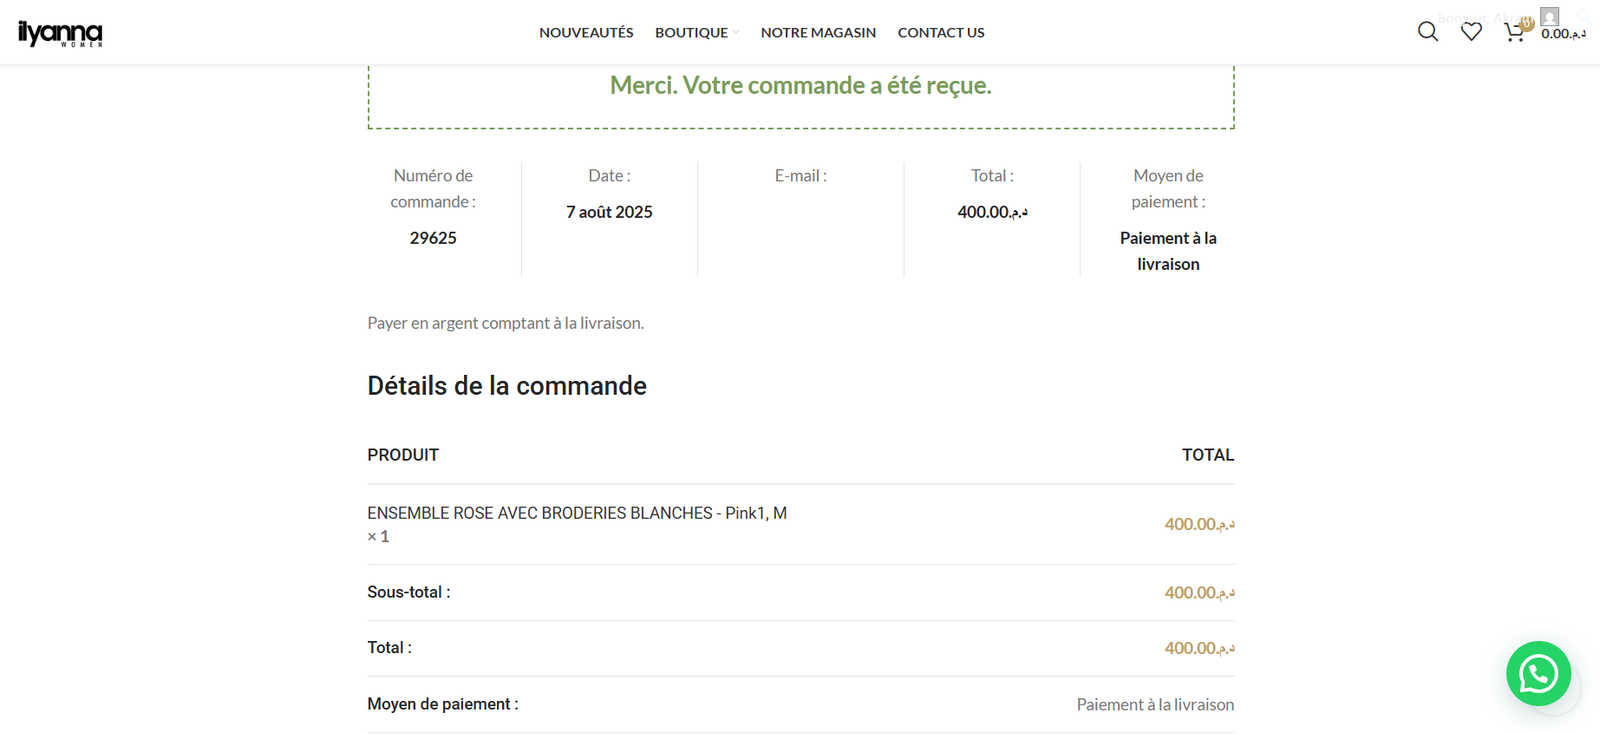Open the wishlist heart icon
The image size is (1600, 734).
(x=1471, y=32)
